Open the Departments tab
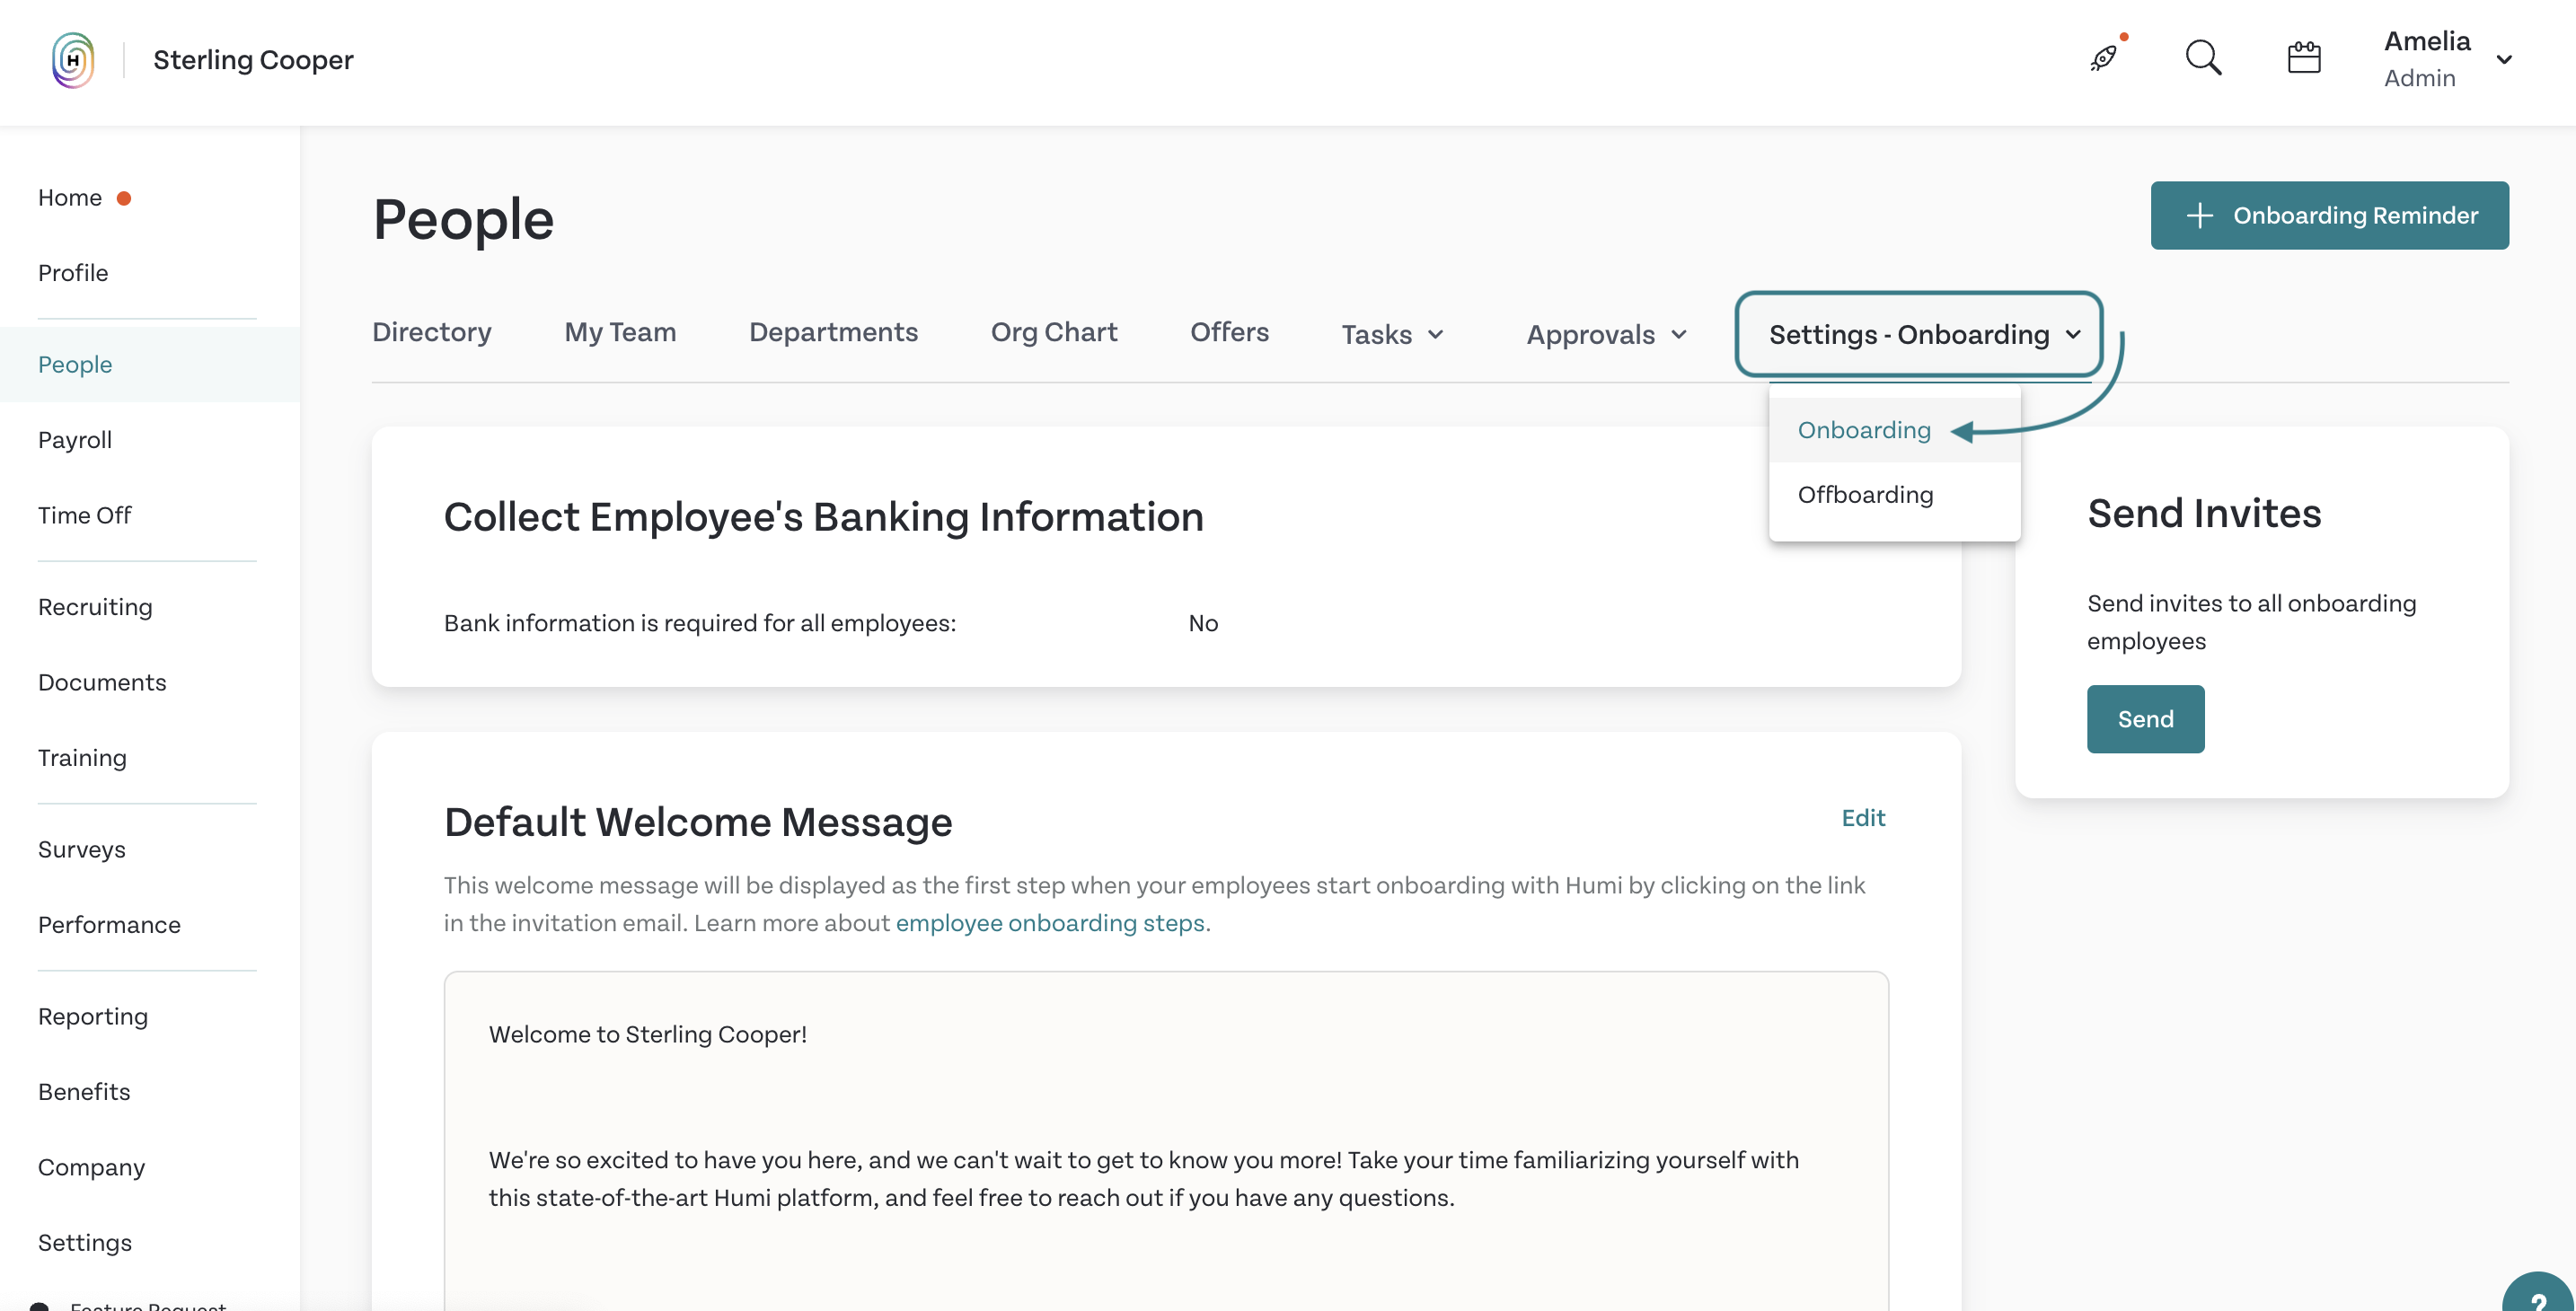 coord(833,332)
